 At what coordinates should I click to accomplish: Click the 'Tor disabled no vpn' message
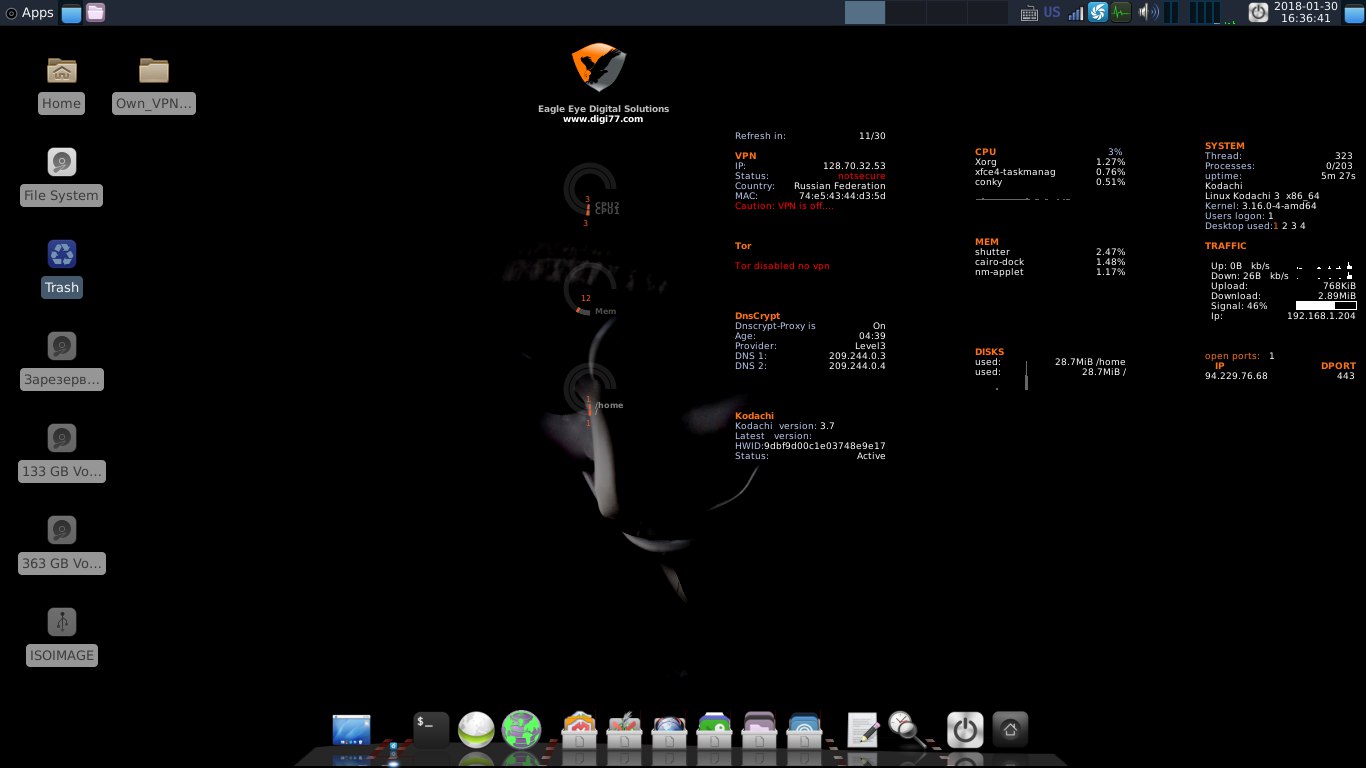[x=782, y=266]
